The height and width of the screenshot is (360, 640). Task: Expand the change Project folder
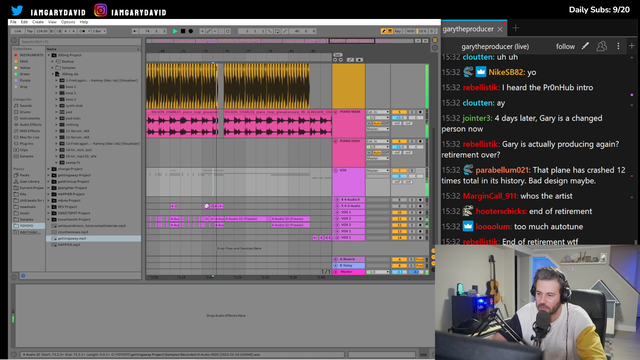click(49, 169)
